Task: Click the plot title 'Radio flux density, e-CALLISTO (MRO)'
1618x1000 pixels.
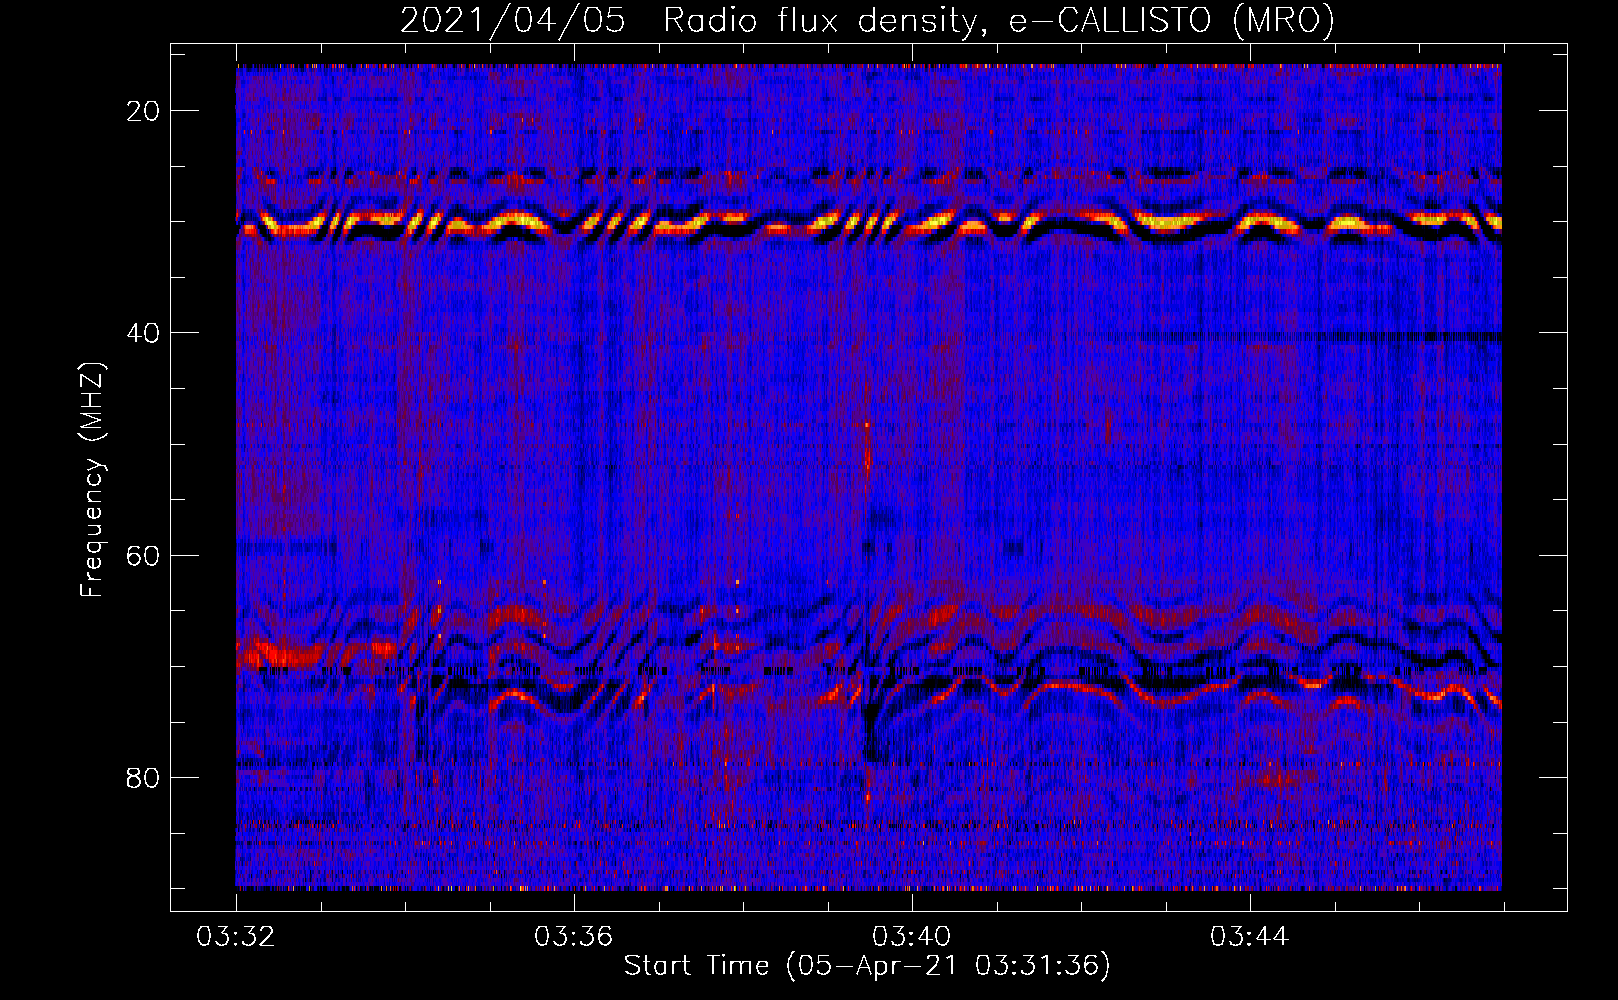Action: pos(999,21)
